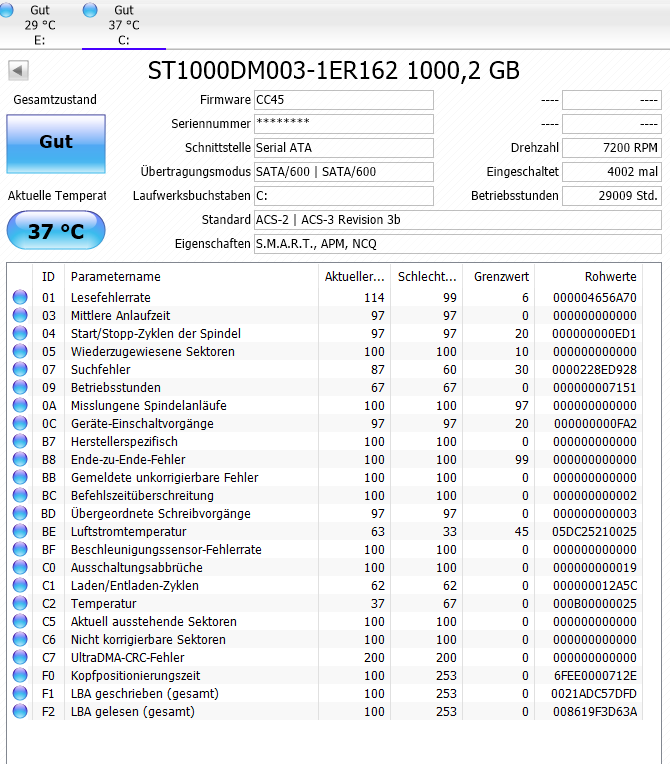Click status icon for Suchfehler row
670x764 pixels.
[x=20, y=369]
